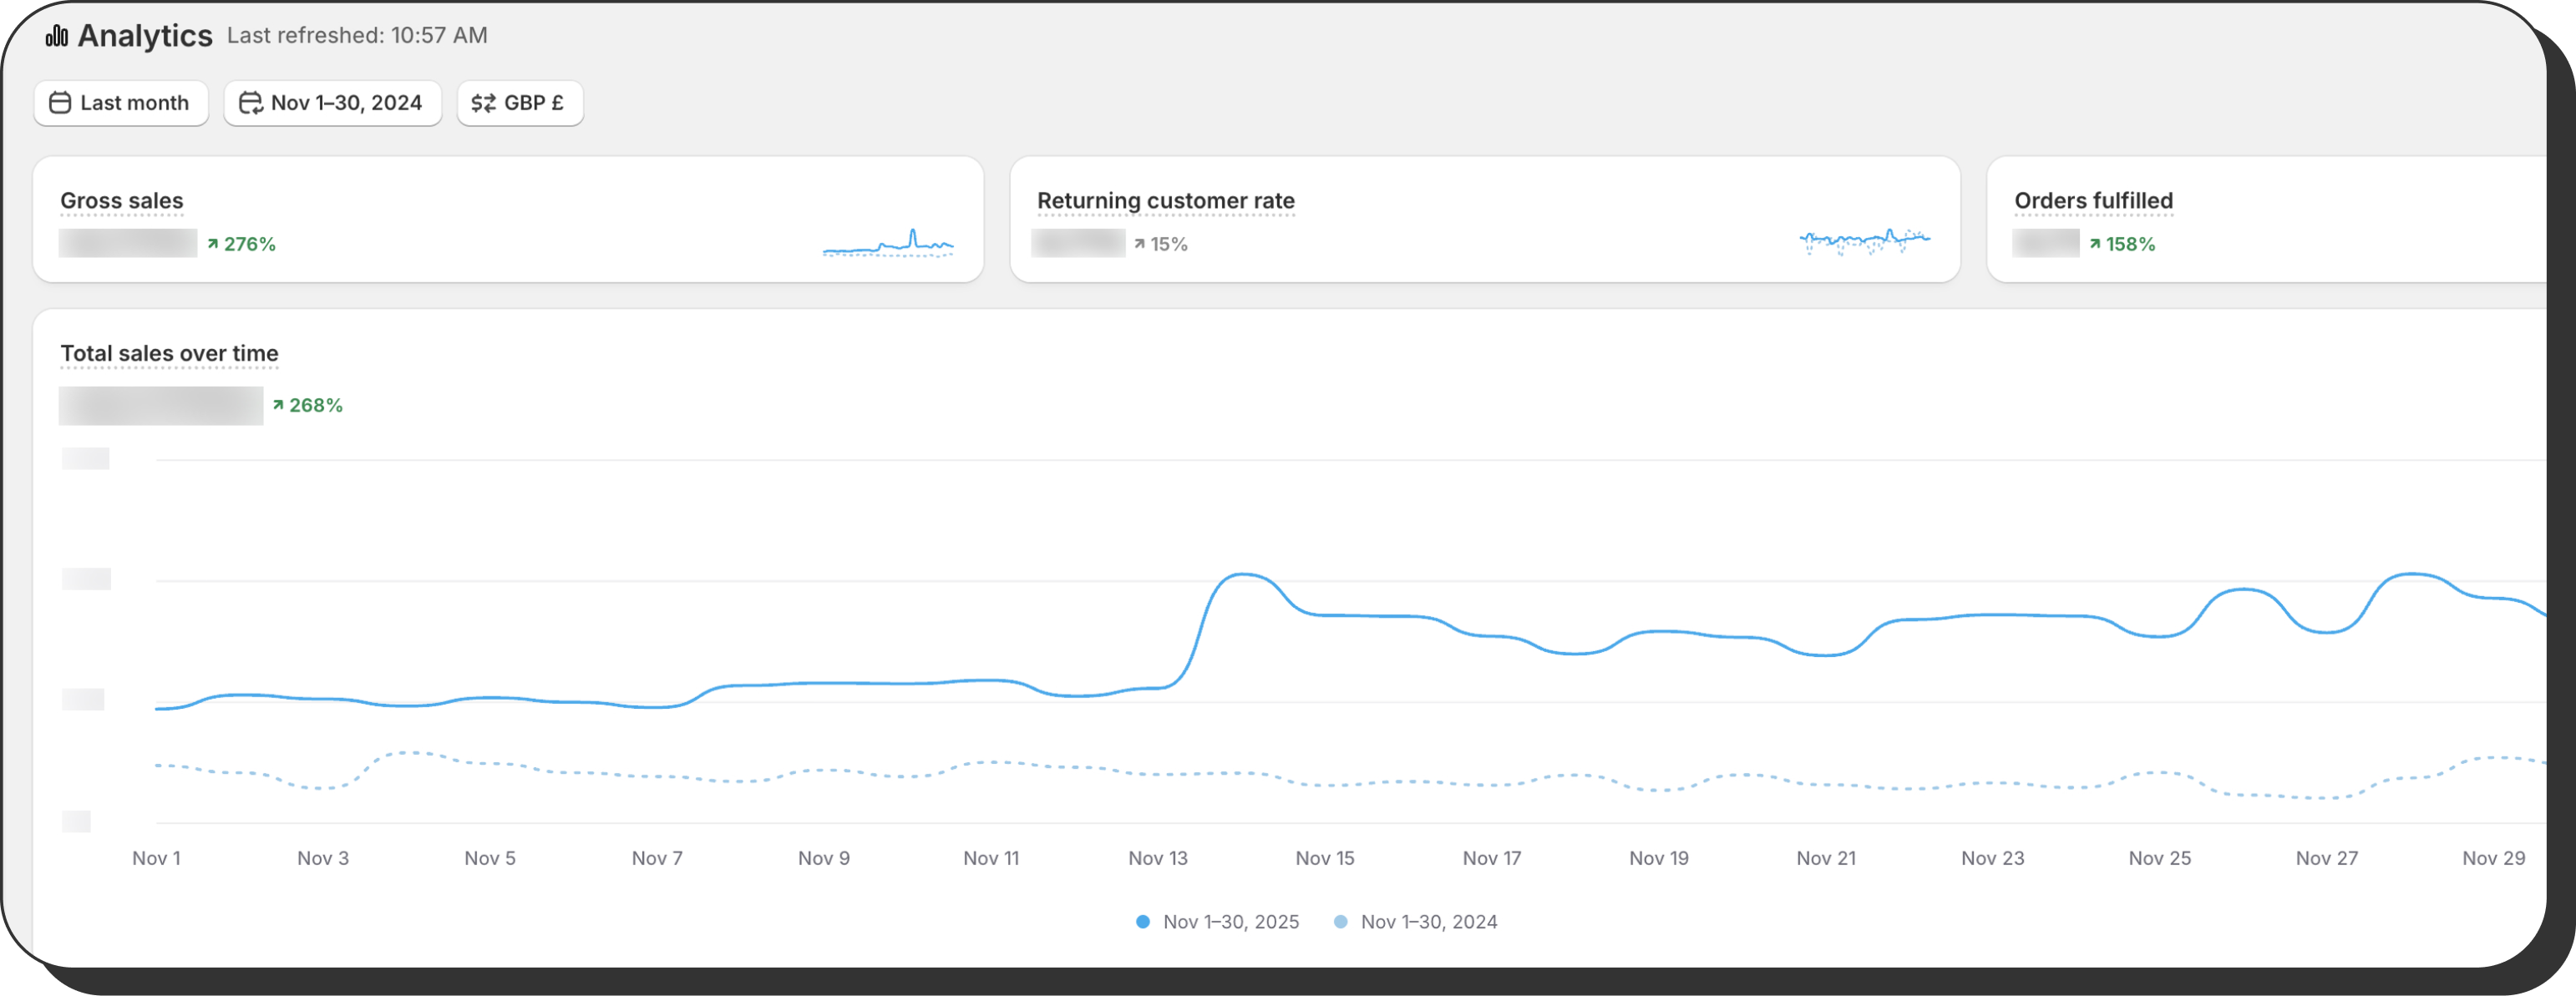Viewport: 2576px width, 996px height.
Task: Open the Returning customer rate report
Action: click(1165, 201)
